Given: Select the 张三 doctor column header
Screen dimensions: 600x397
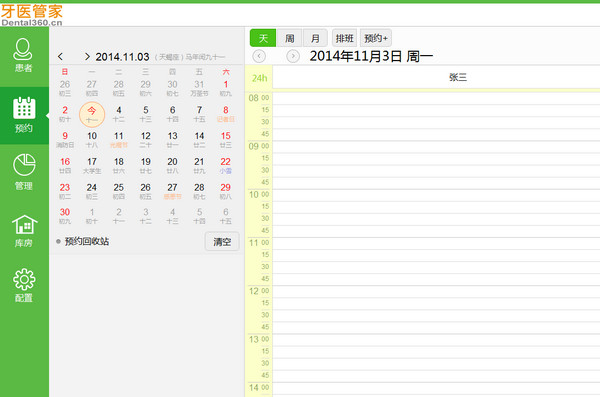Looking at the screenshot, I should (458, 77).
